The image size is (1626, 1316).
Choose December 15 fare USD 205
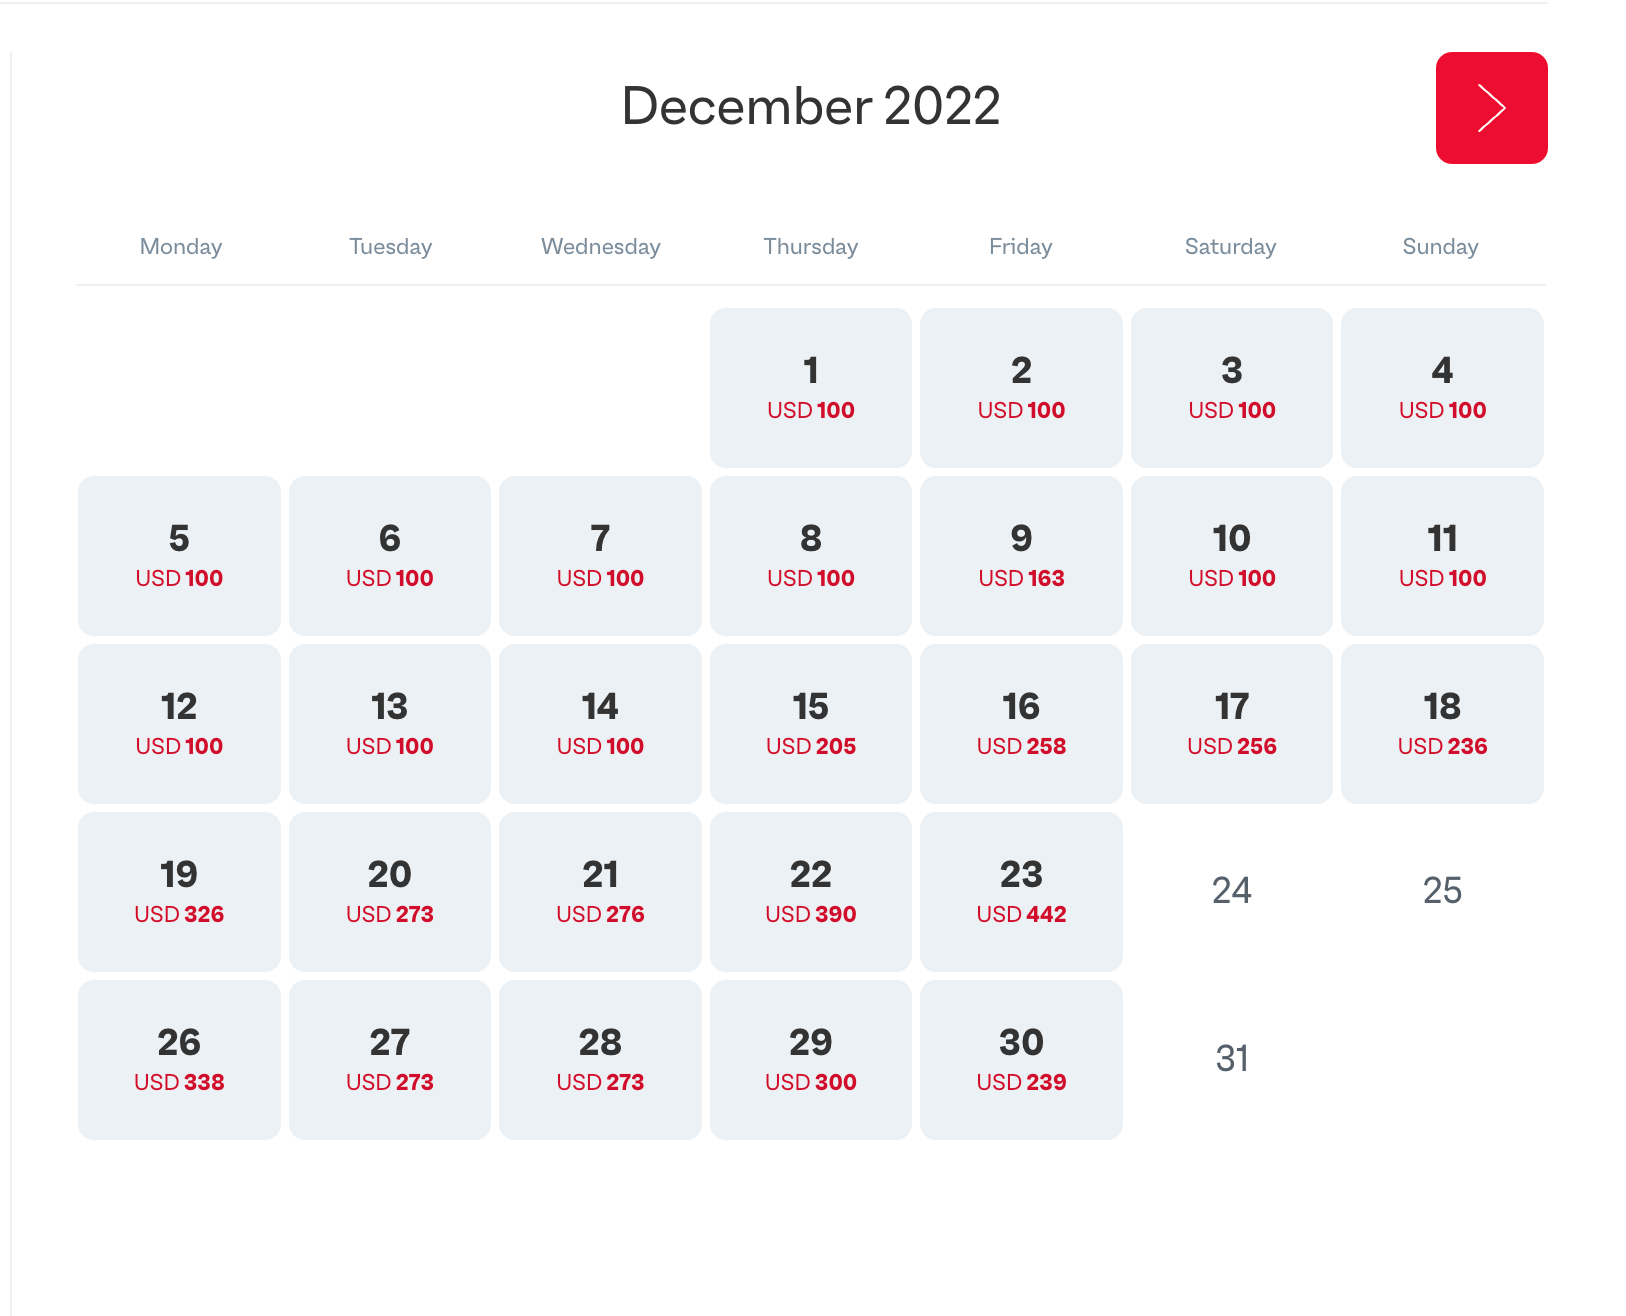[x=810, y=724]
